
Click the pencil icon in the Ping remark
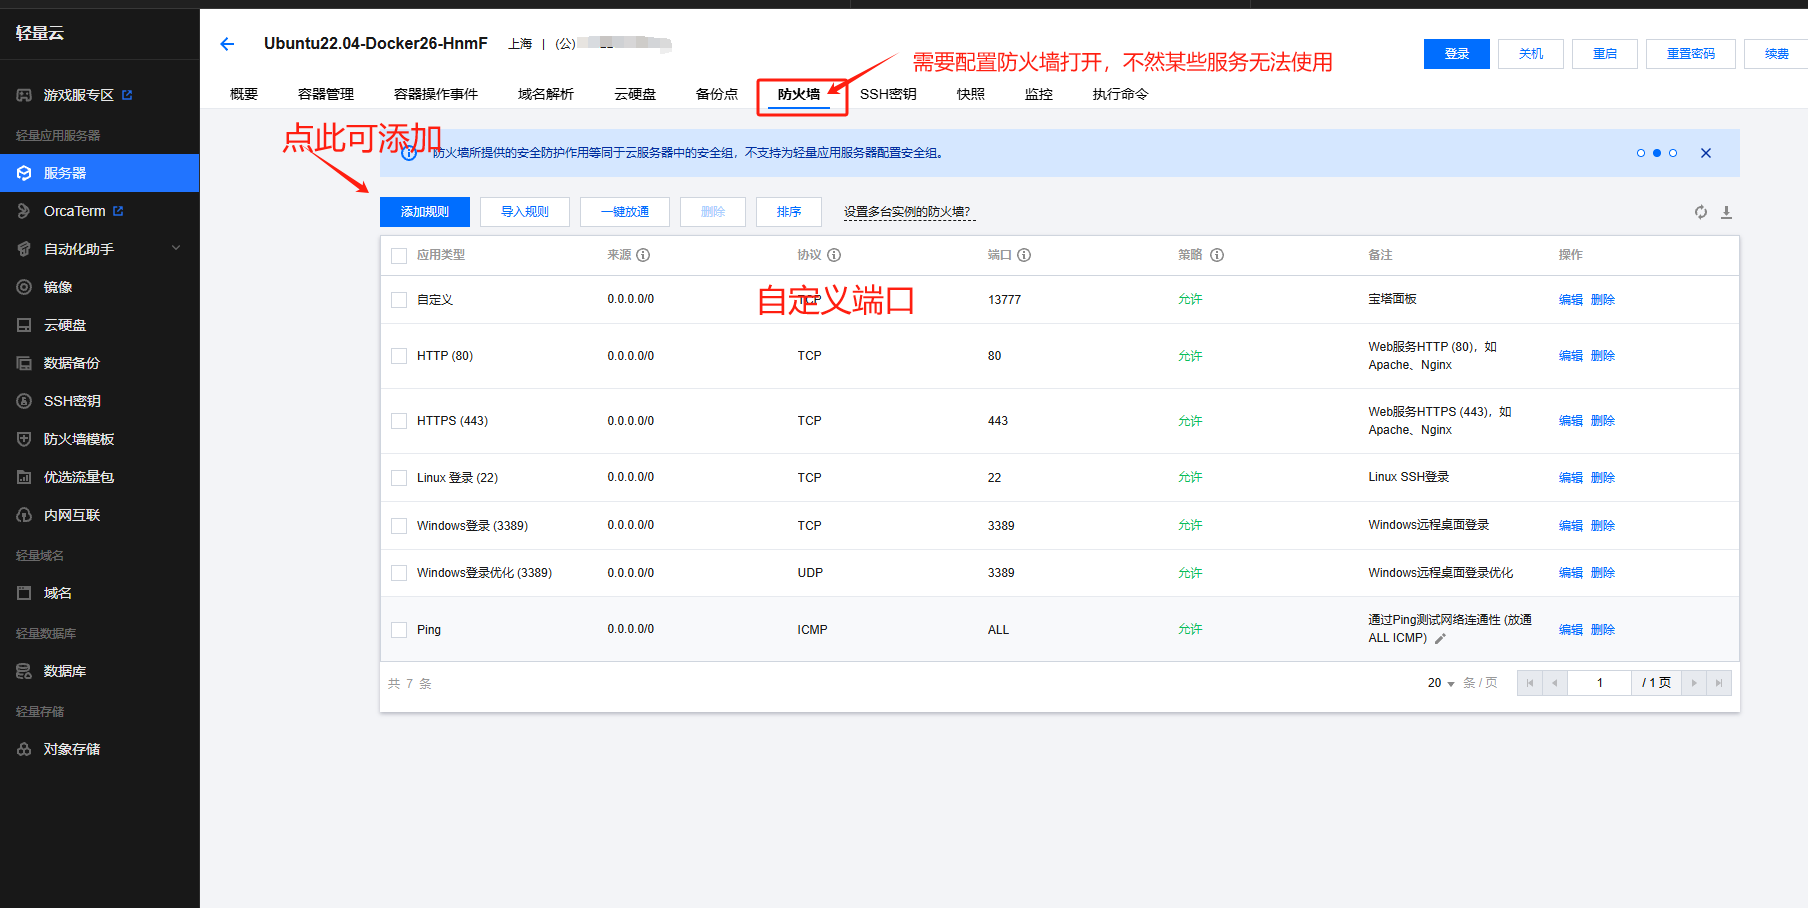(1440, 639)
